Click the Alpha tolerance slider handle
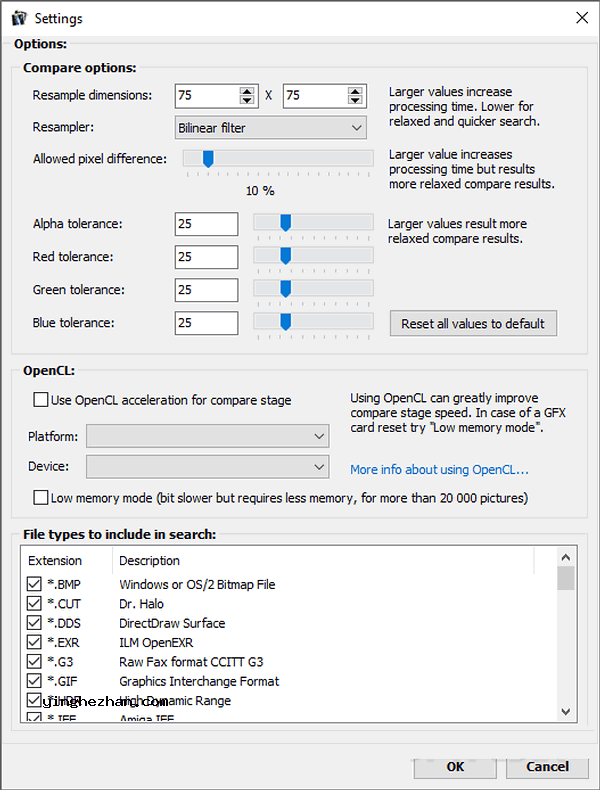Image resolution: width=600 pixels, height=790 pixels. click(286, 223)
